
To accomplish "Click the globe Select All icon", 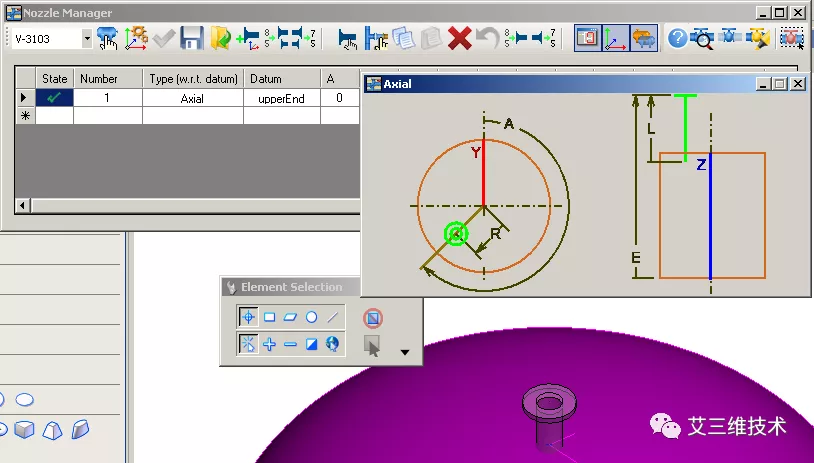I will (x=333, y=344).
